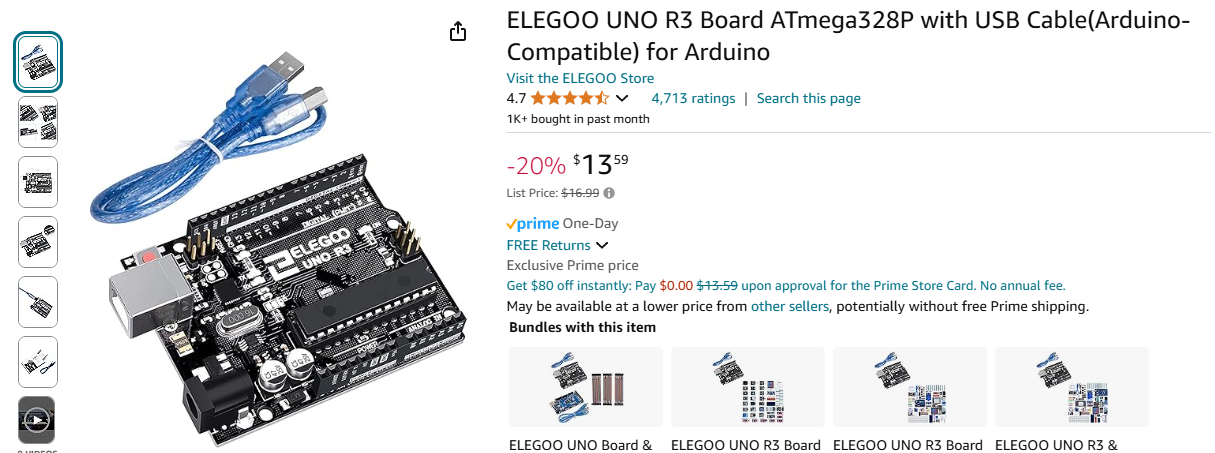This screenshot has width=1215, height=453.
Task: Select the second product image thumbnail
Action: point(39,122)
